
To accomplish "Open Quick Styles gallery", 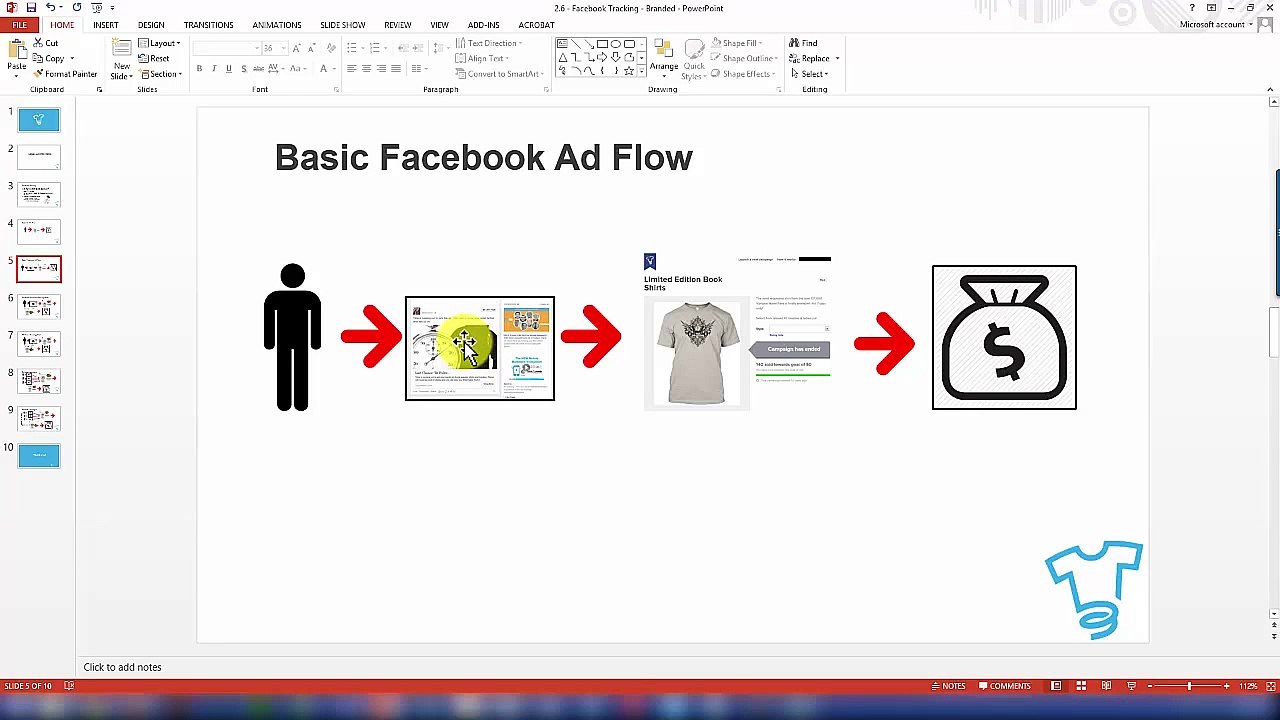I will [x=693, y=60].
